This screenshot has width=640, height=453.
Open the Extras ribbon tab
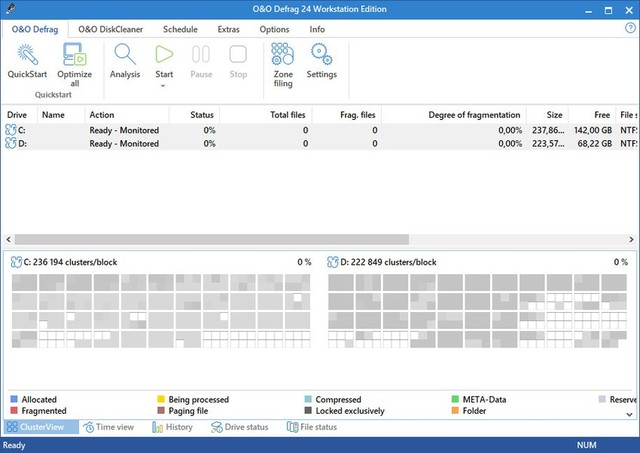(x=228, y=30)
